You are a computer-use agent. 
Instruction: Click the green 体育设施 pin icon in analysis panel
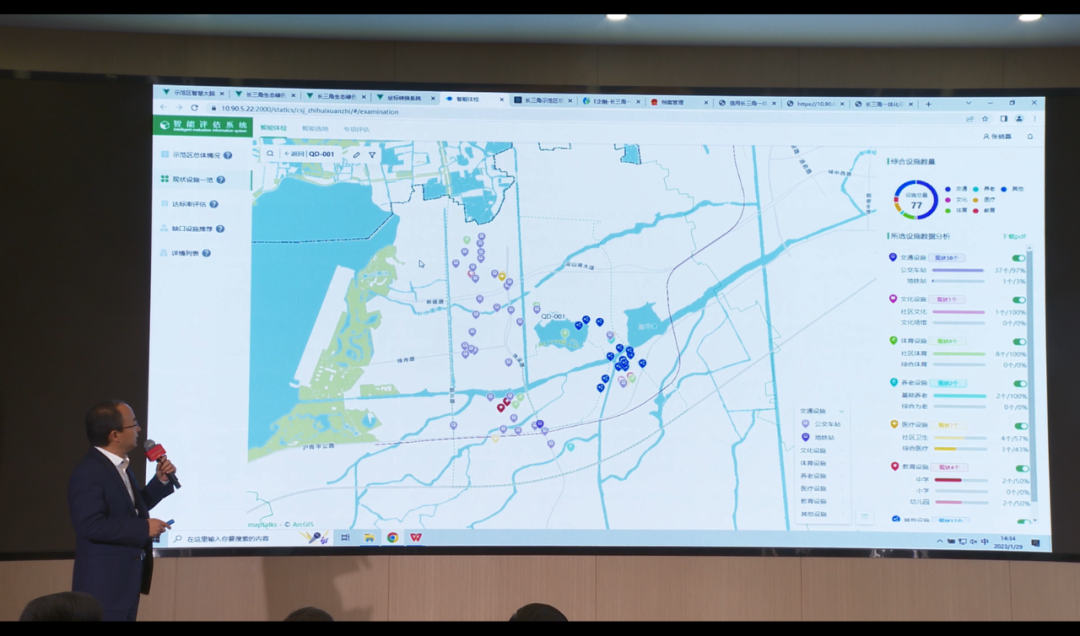point(893,340)
